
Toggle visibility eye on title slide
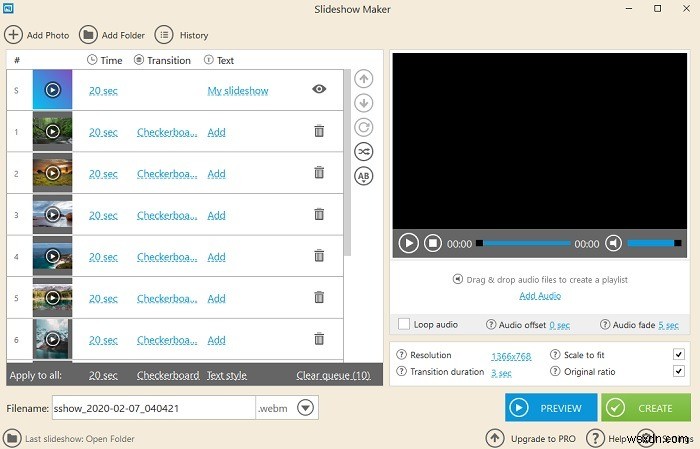point(319,89)
